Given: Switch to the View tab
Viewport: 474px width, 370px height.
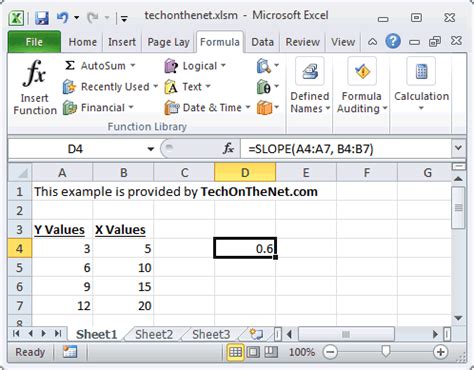Looking at the screenshot, I should click(343, 42).
